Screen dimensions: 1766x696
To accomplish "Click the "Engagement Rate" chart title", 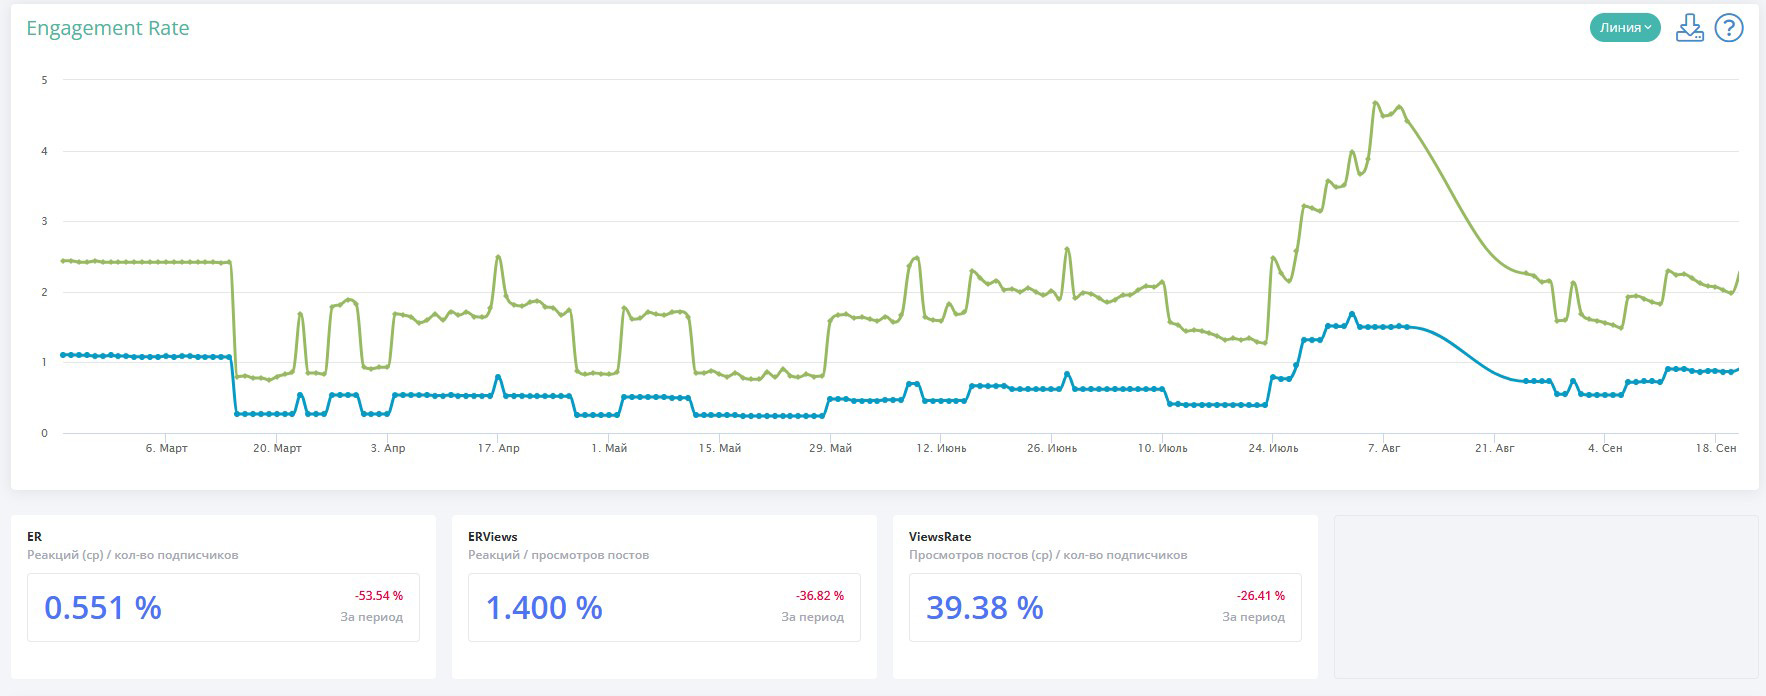I will pyautogui.click(x=108, y=29).
